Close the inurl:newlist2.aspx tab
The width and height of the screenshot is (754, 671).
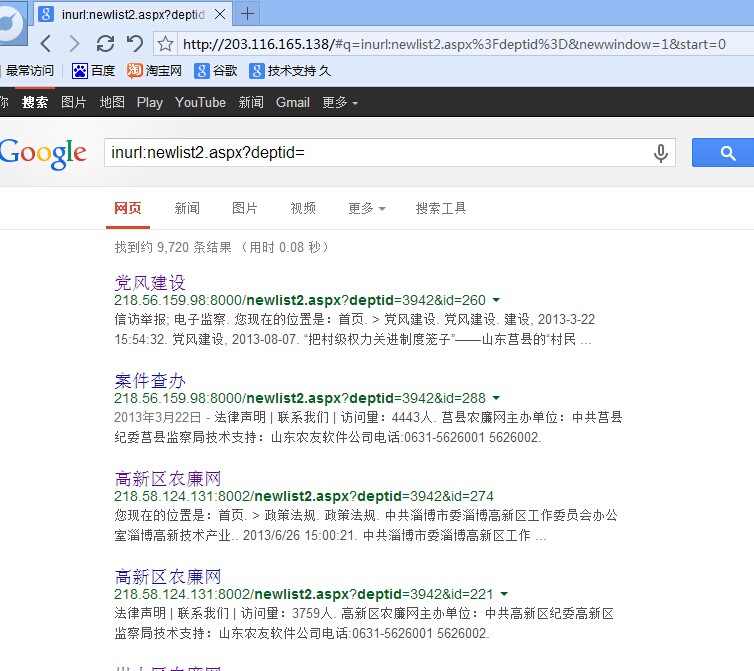[220, 14]
